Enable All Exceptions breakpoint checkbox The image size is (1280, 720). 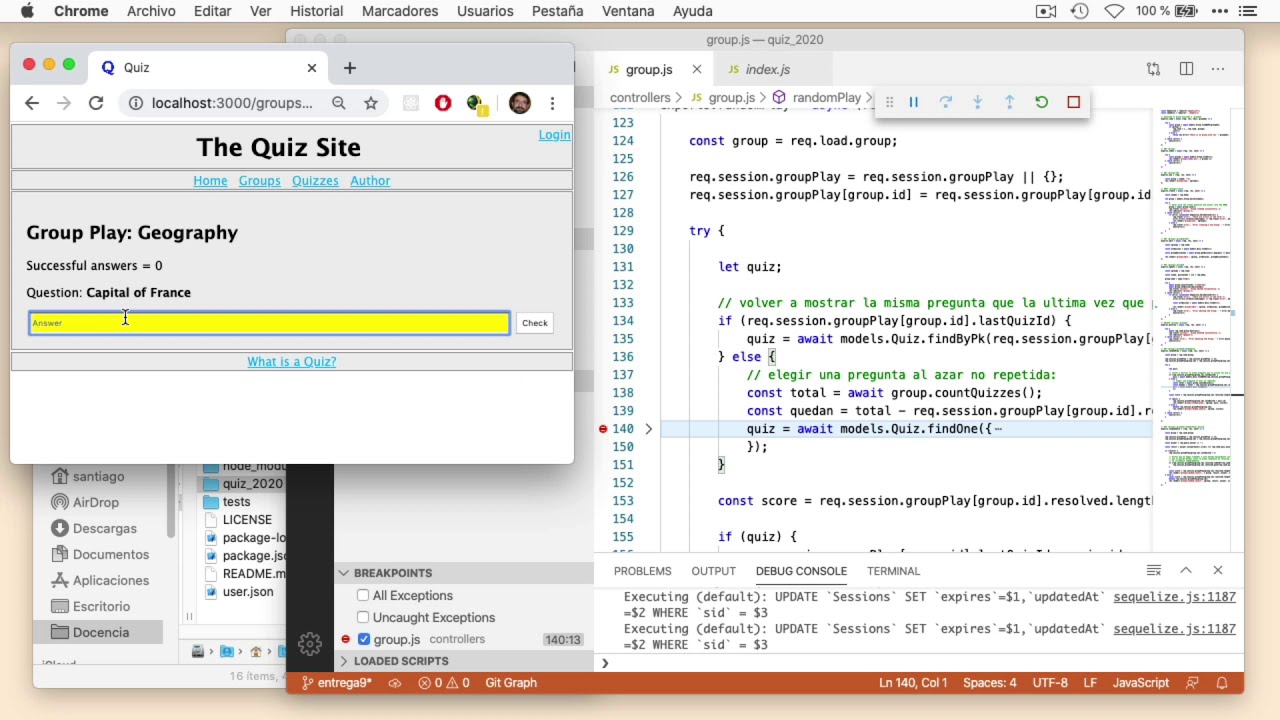(x=363, y=595)
